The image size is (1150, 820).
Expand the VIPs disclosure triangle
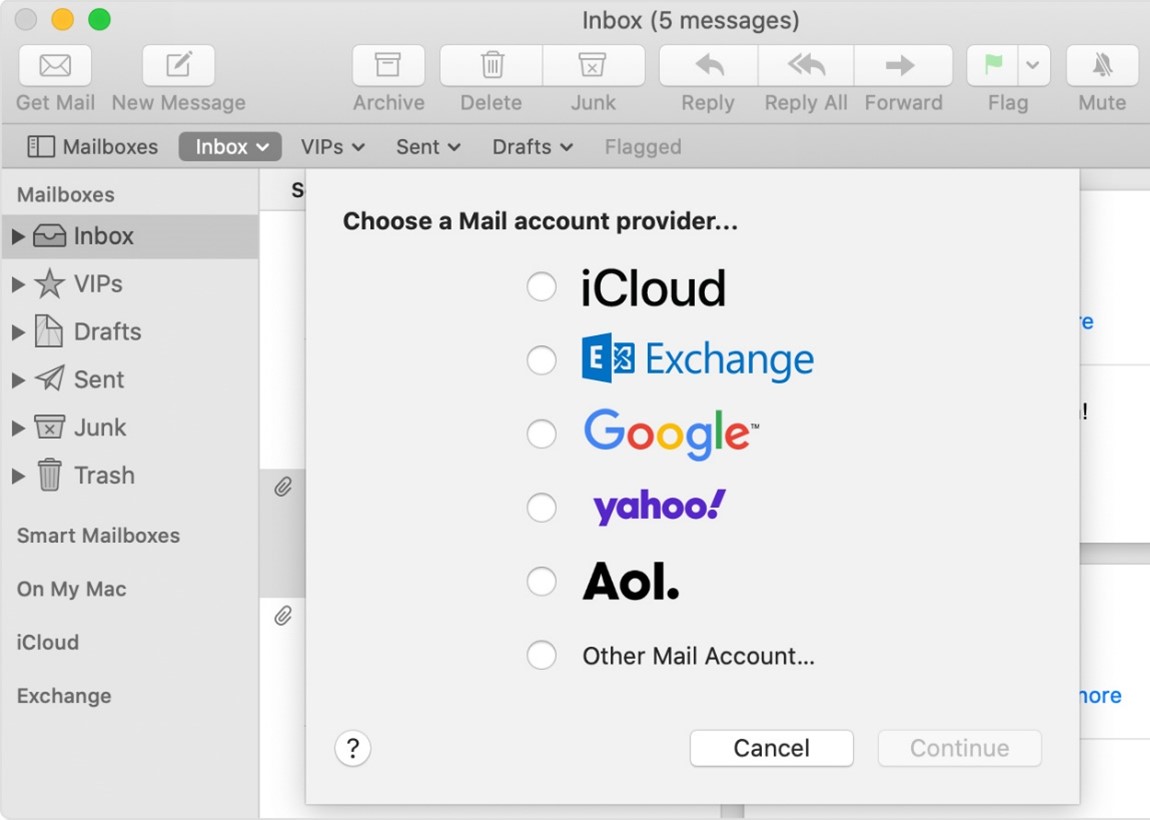click(18, 285)
